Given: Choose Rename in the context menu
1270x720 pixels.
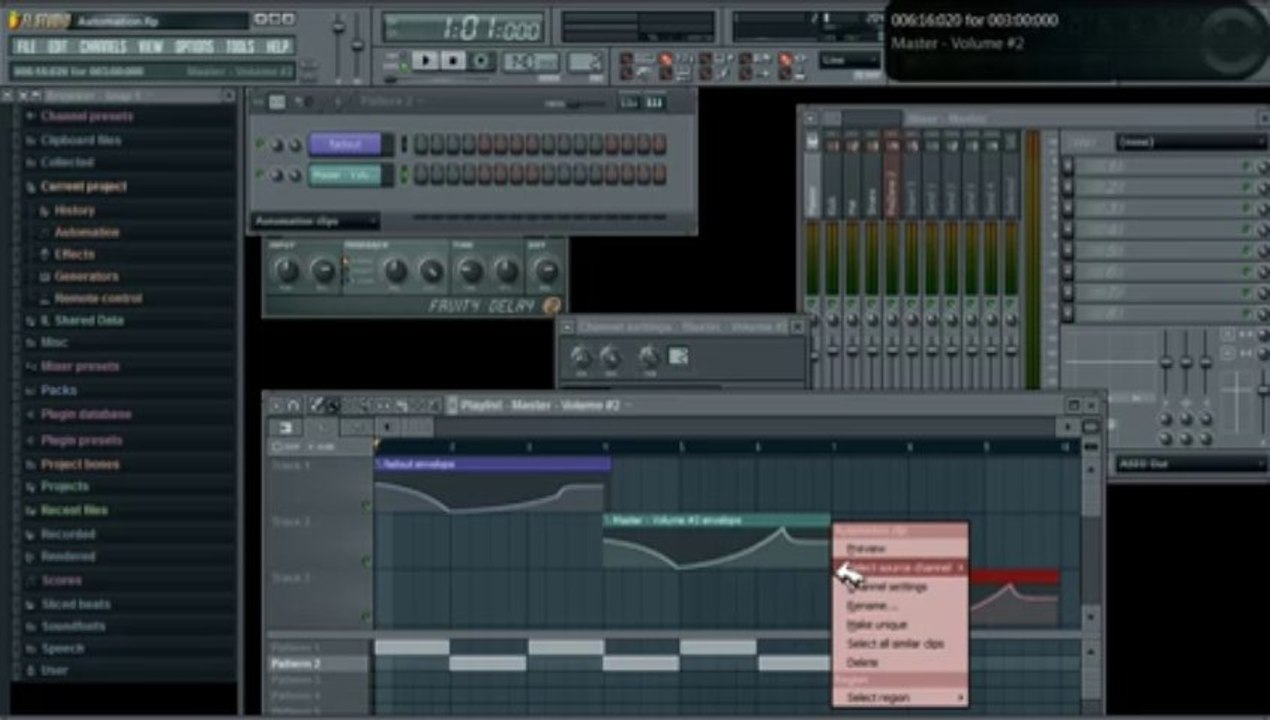Looking at the screenshot, I should point(900,606).
